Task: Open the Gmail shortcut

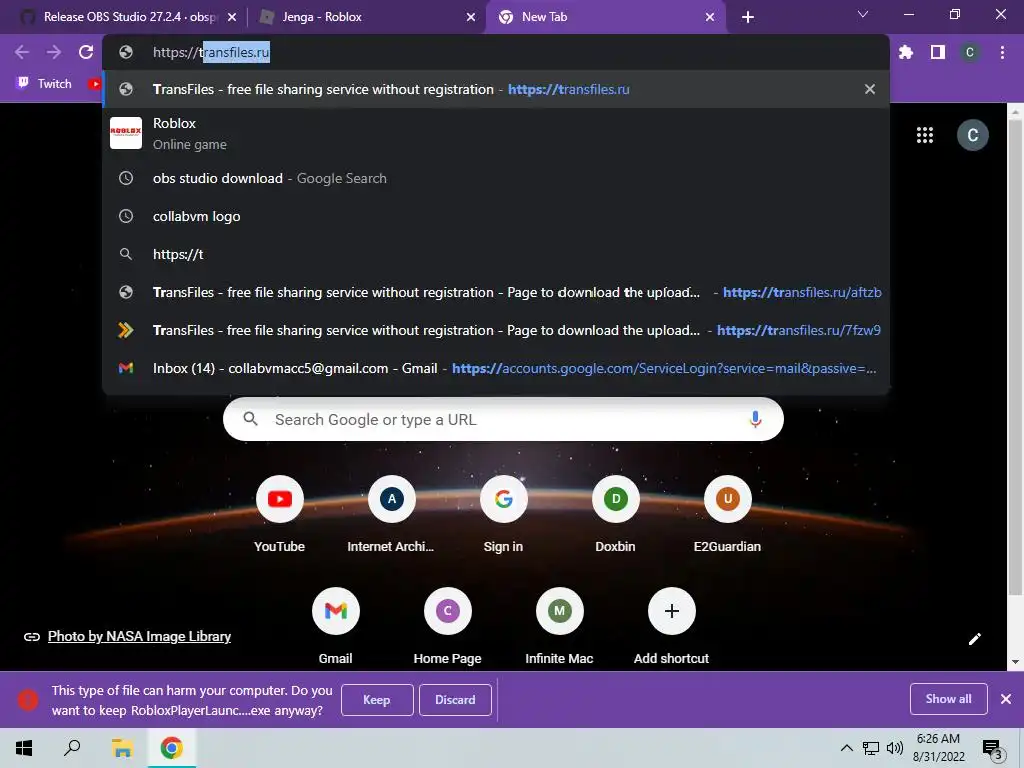Action: click(336, 626)
